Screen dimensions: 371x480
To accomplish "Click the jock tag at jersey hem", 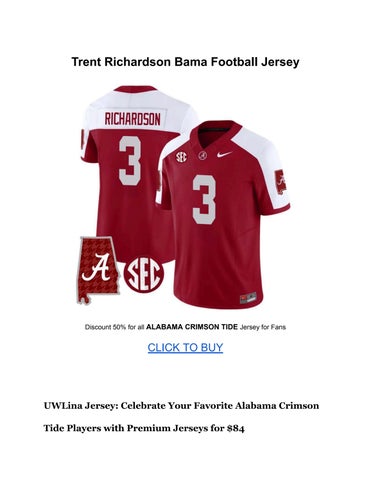I will tap(248, 298).
